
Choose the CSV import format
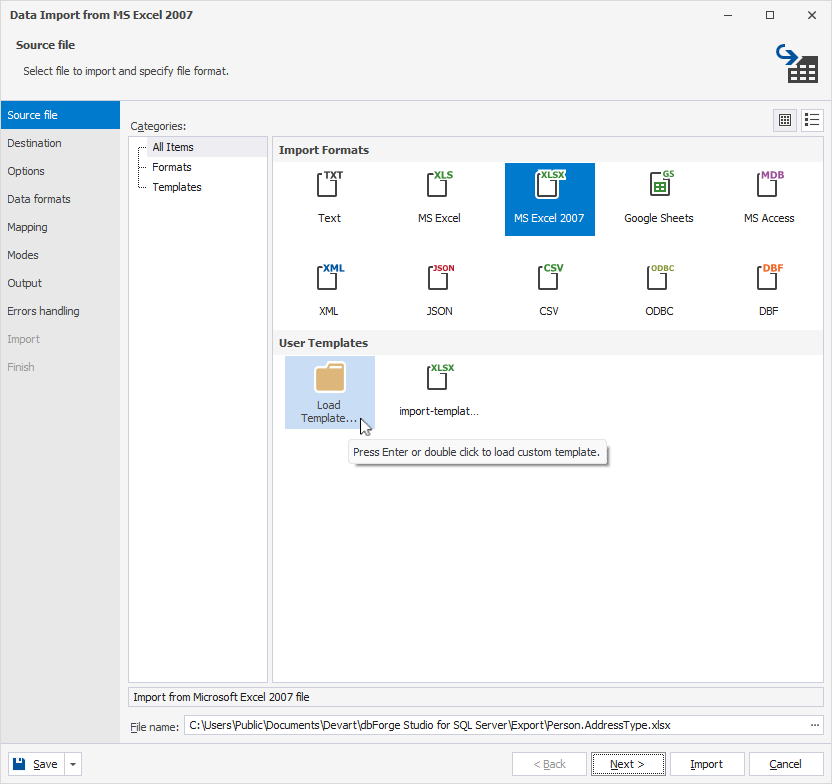[x=549, y=291]
